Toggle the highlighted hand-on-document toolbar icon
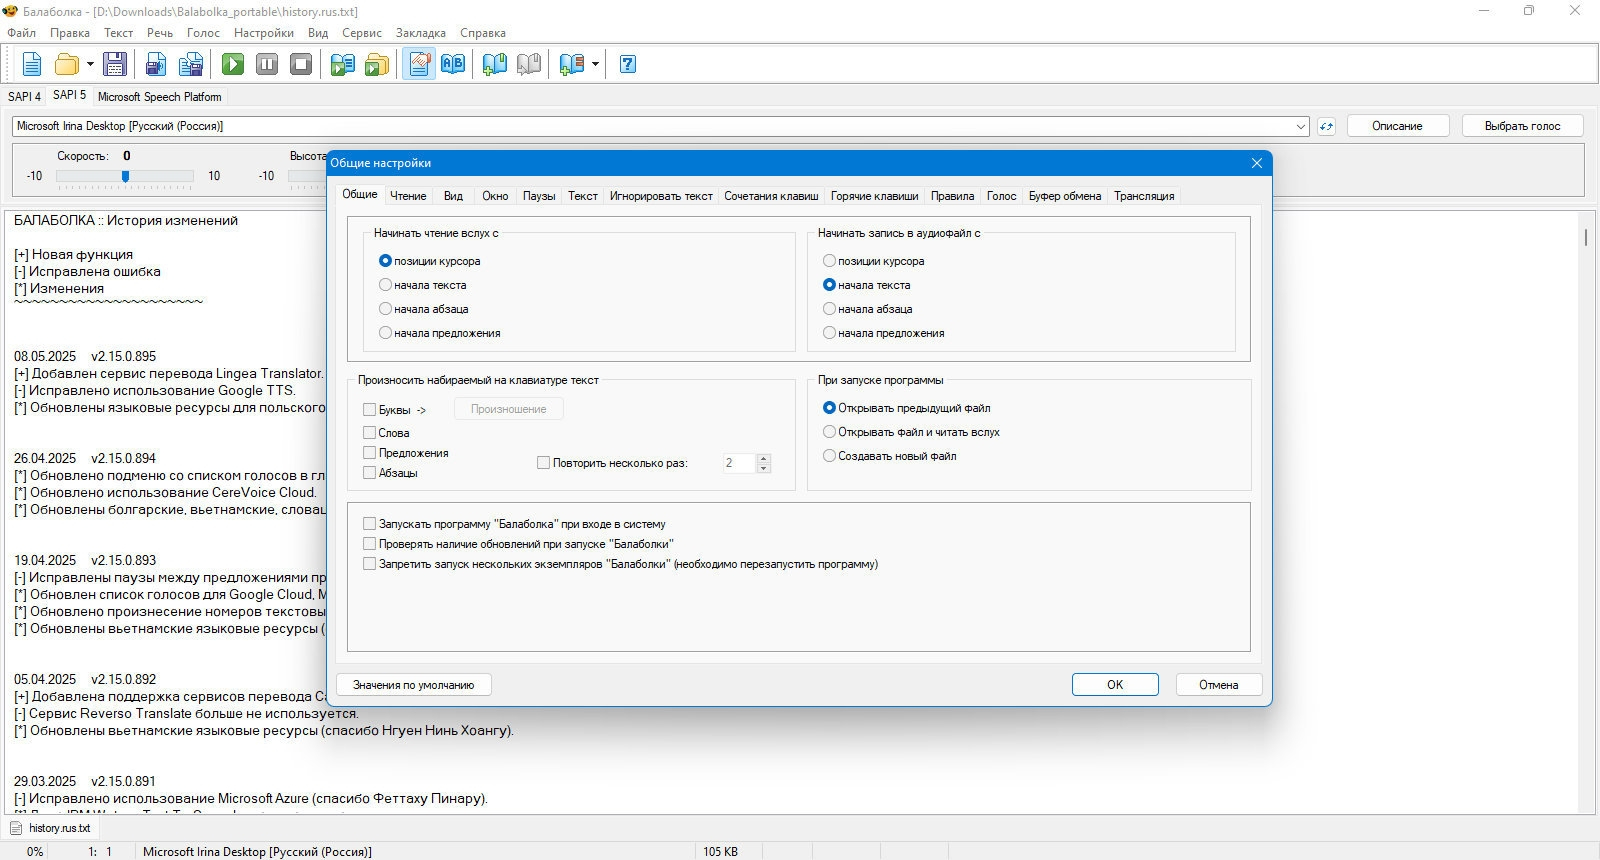The image size is (1600, 860). (x=420, y=65)
